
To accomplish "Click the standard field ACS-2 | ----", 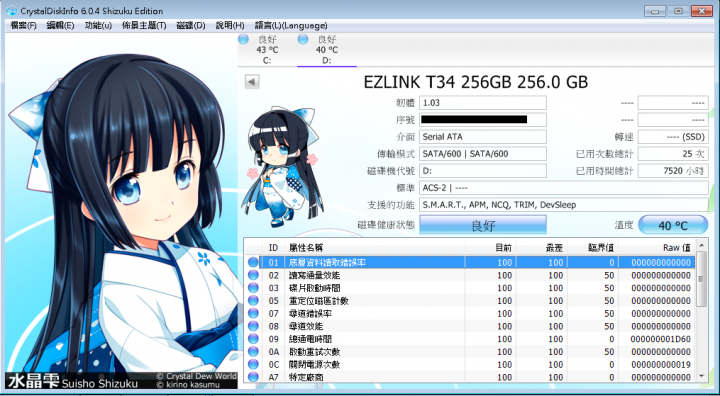I will click(x=564, y=187).
